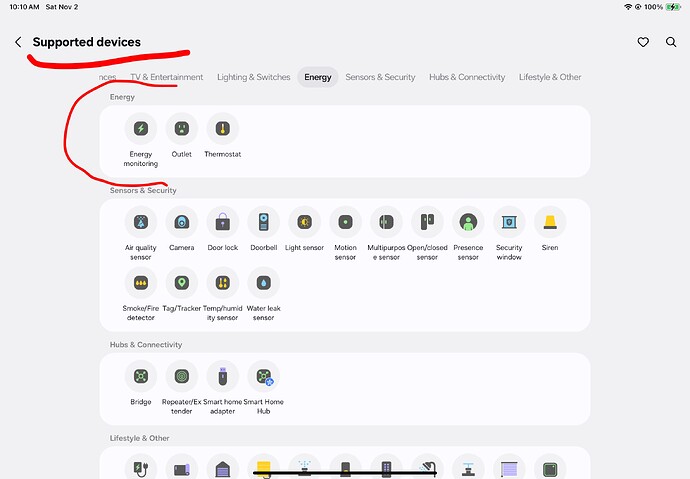690x479 pixels.
Task: Choose the Outlet device icon
Action: tap(182, 128)
